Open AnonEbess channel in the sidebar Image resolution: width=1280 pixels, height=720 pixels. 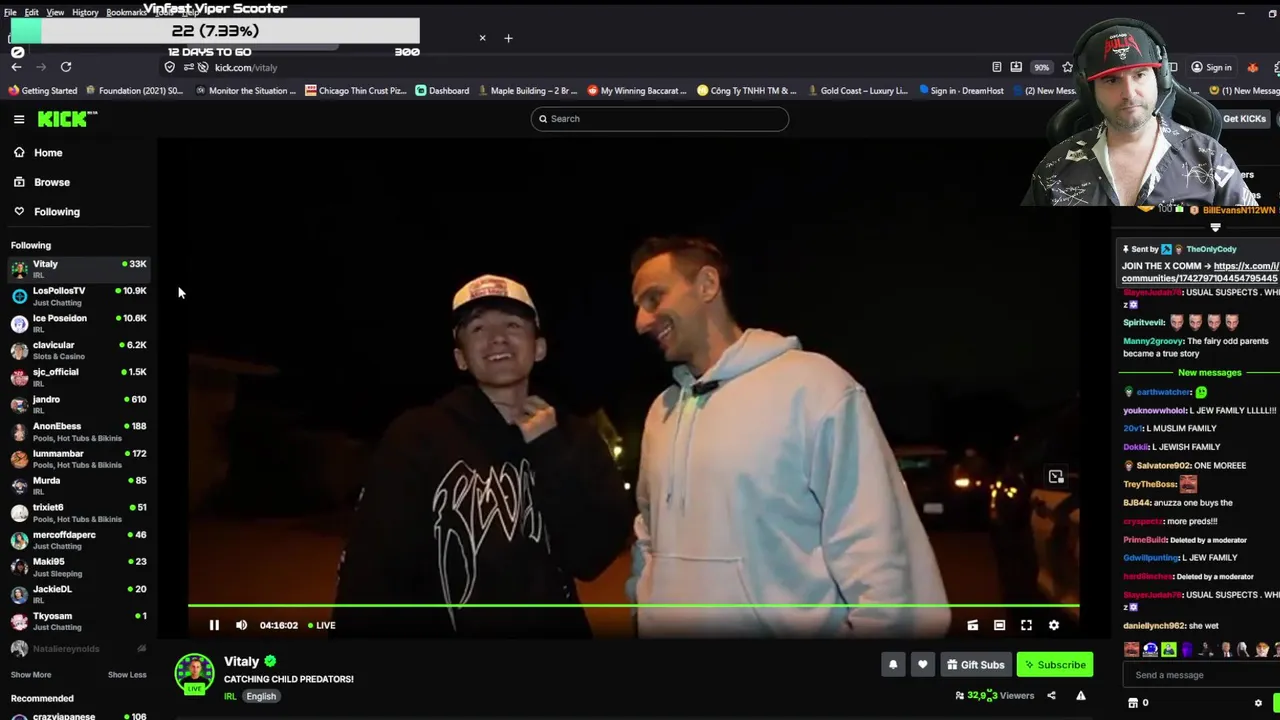[x=78, y=431]
